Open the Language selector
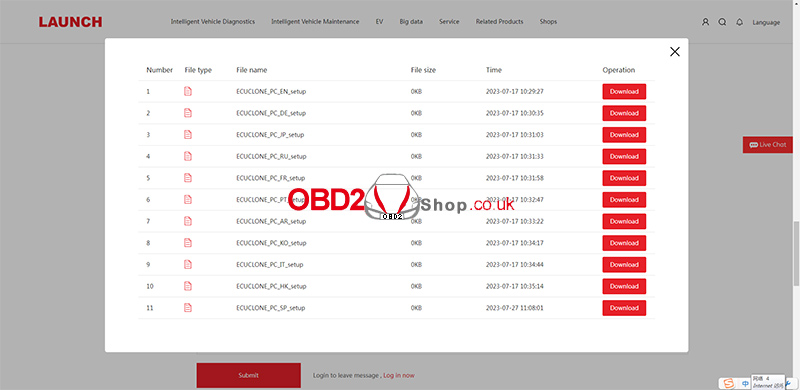 [x=766, y=22]
